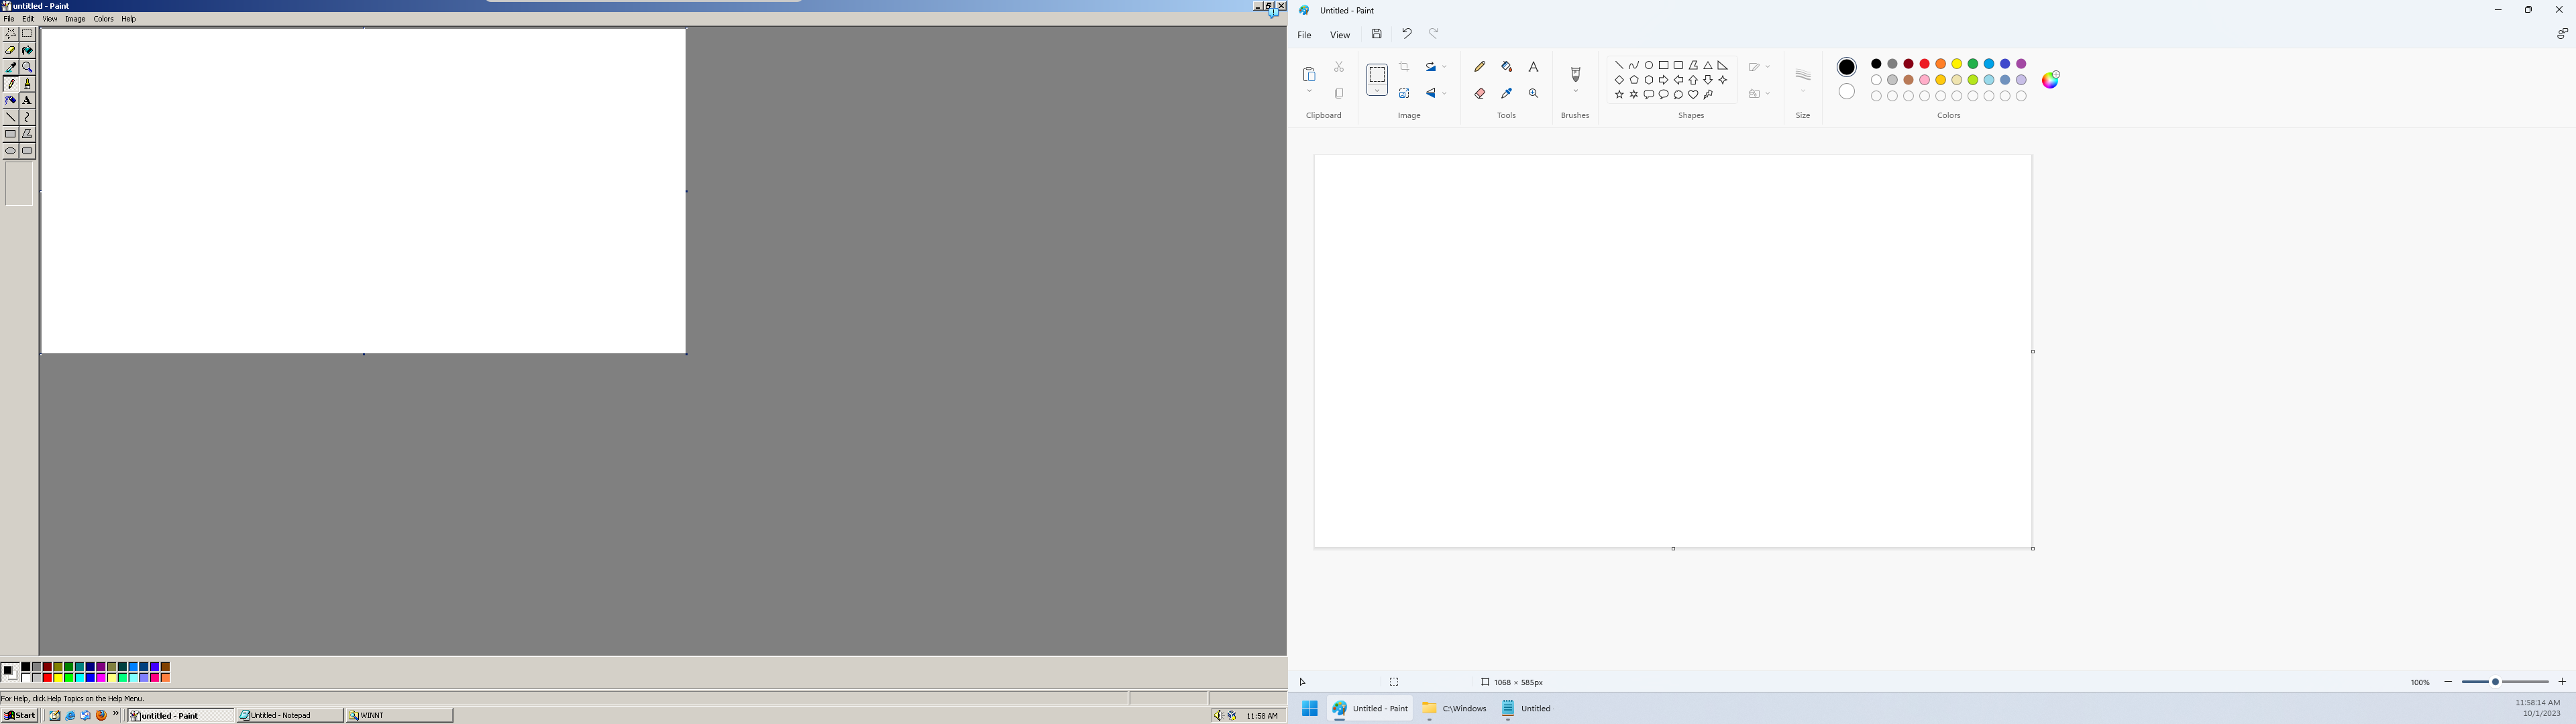Click the Save icon in modern Paint

[x=1377, y=34]
